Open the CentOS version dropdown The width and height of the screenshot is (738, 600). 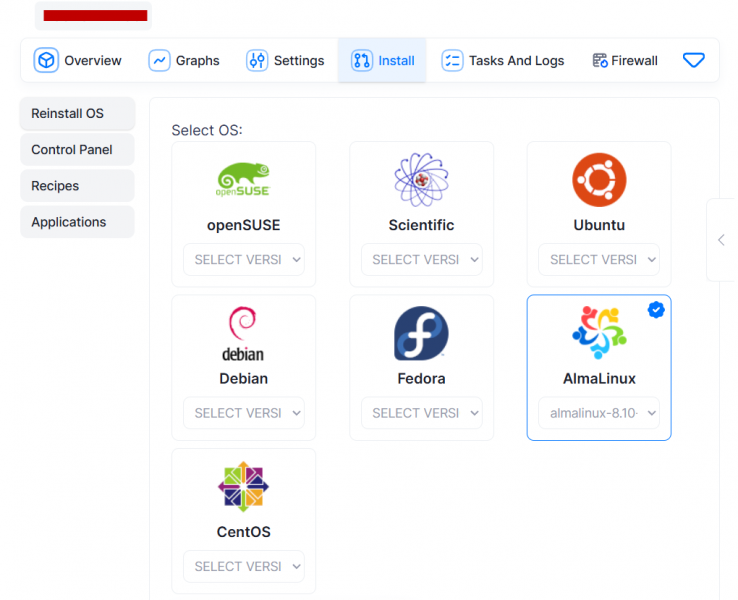coord(244,566)
